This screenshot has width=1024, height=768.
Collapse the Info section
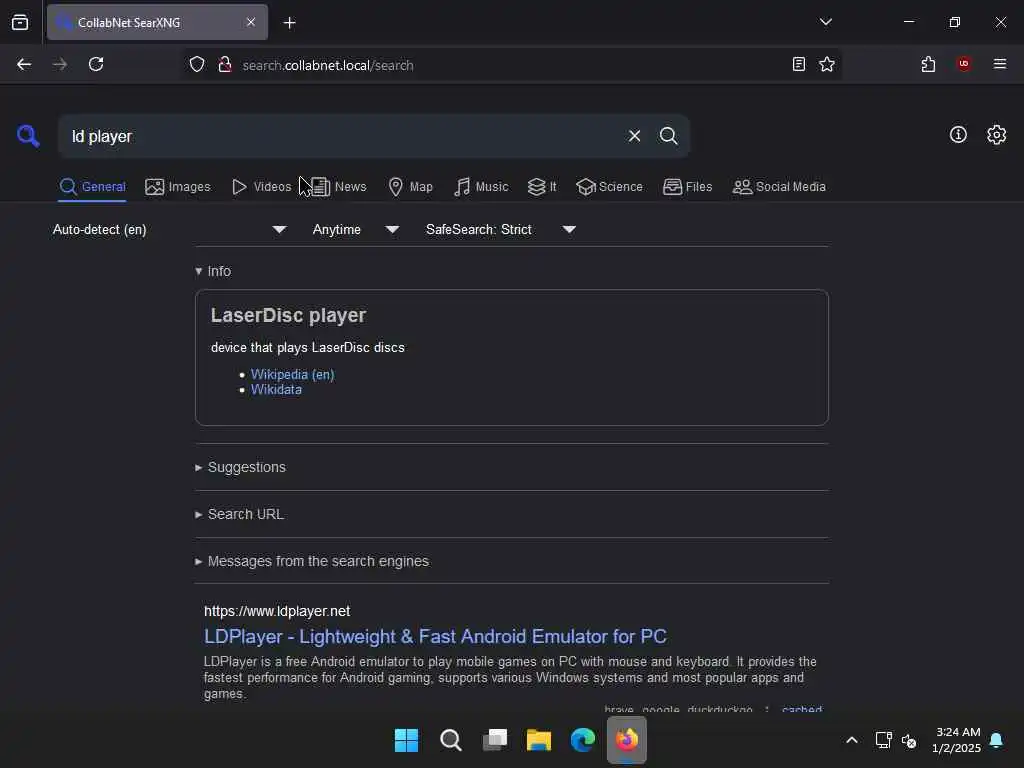[x=213, y=271]
